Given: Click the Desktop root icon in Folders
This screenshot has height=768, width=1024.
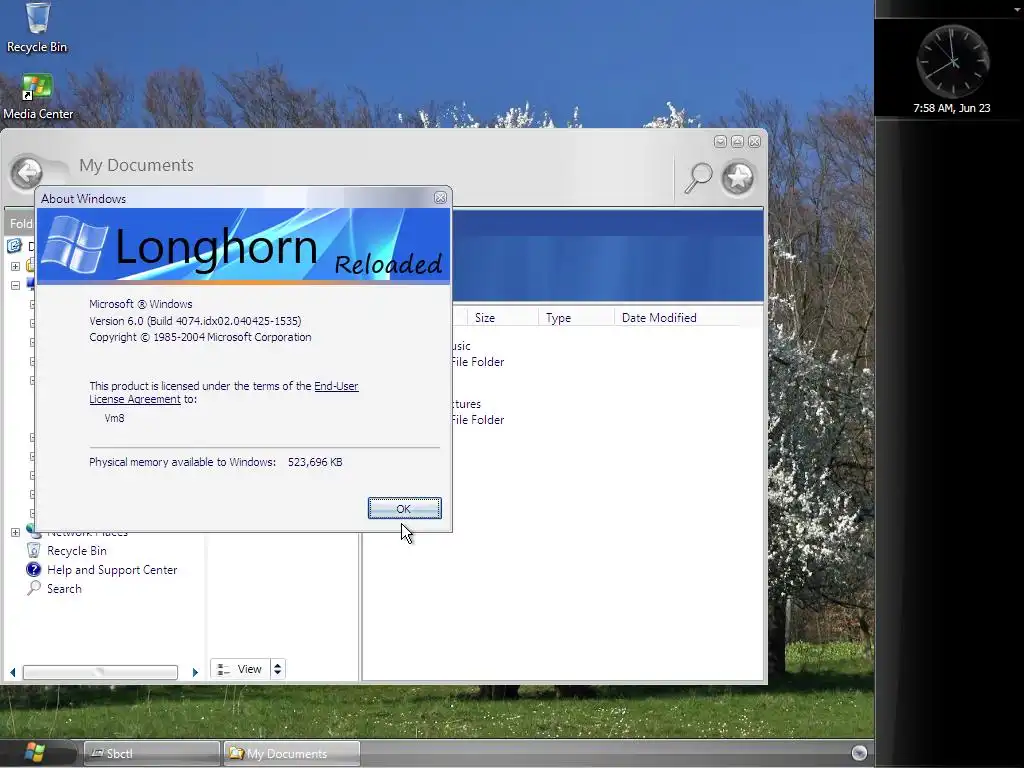Looking at the screenshot, I should tap(14, 246).
